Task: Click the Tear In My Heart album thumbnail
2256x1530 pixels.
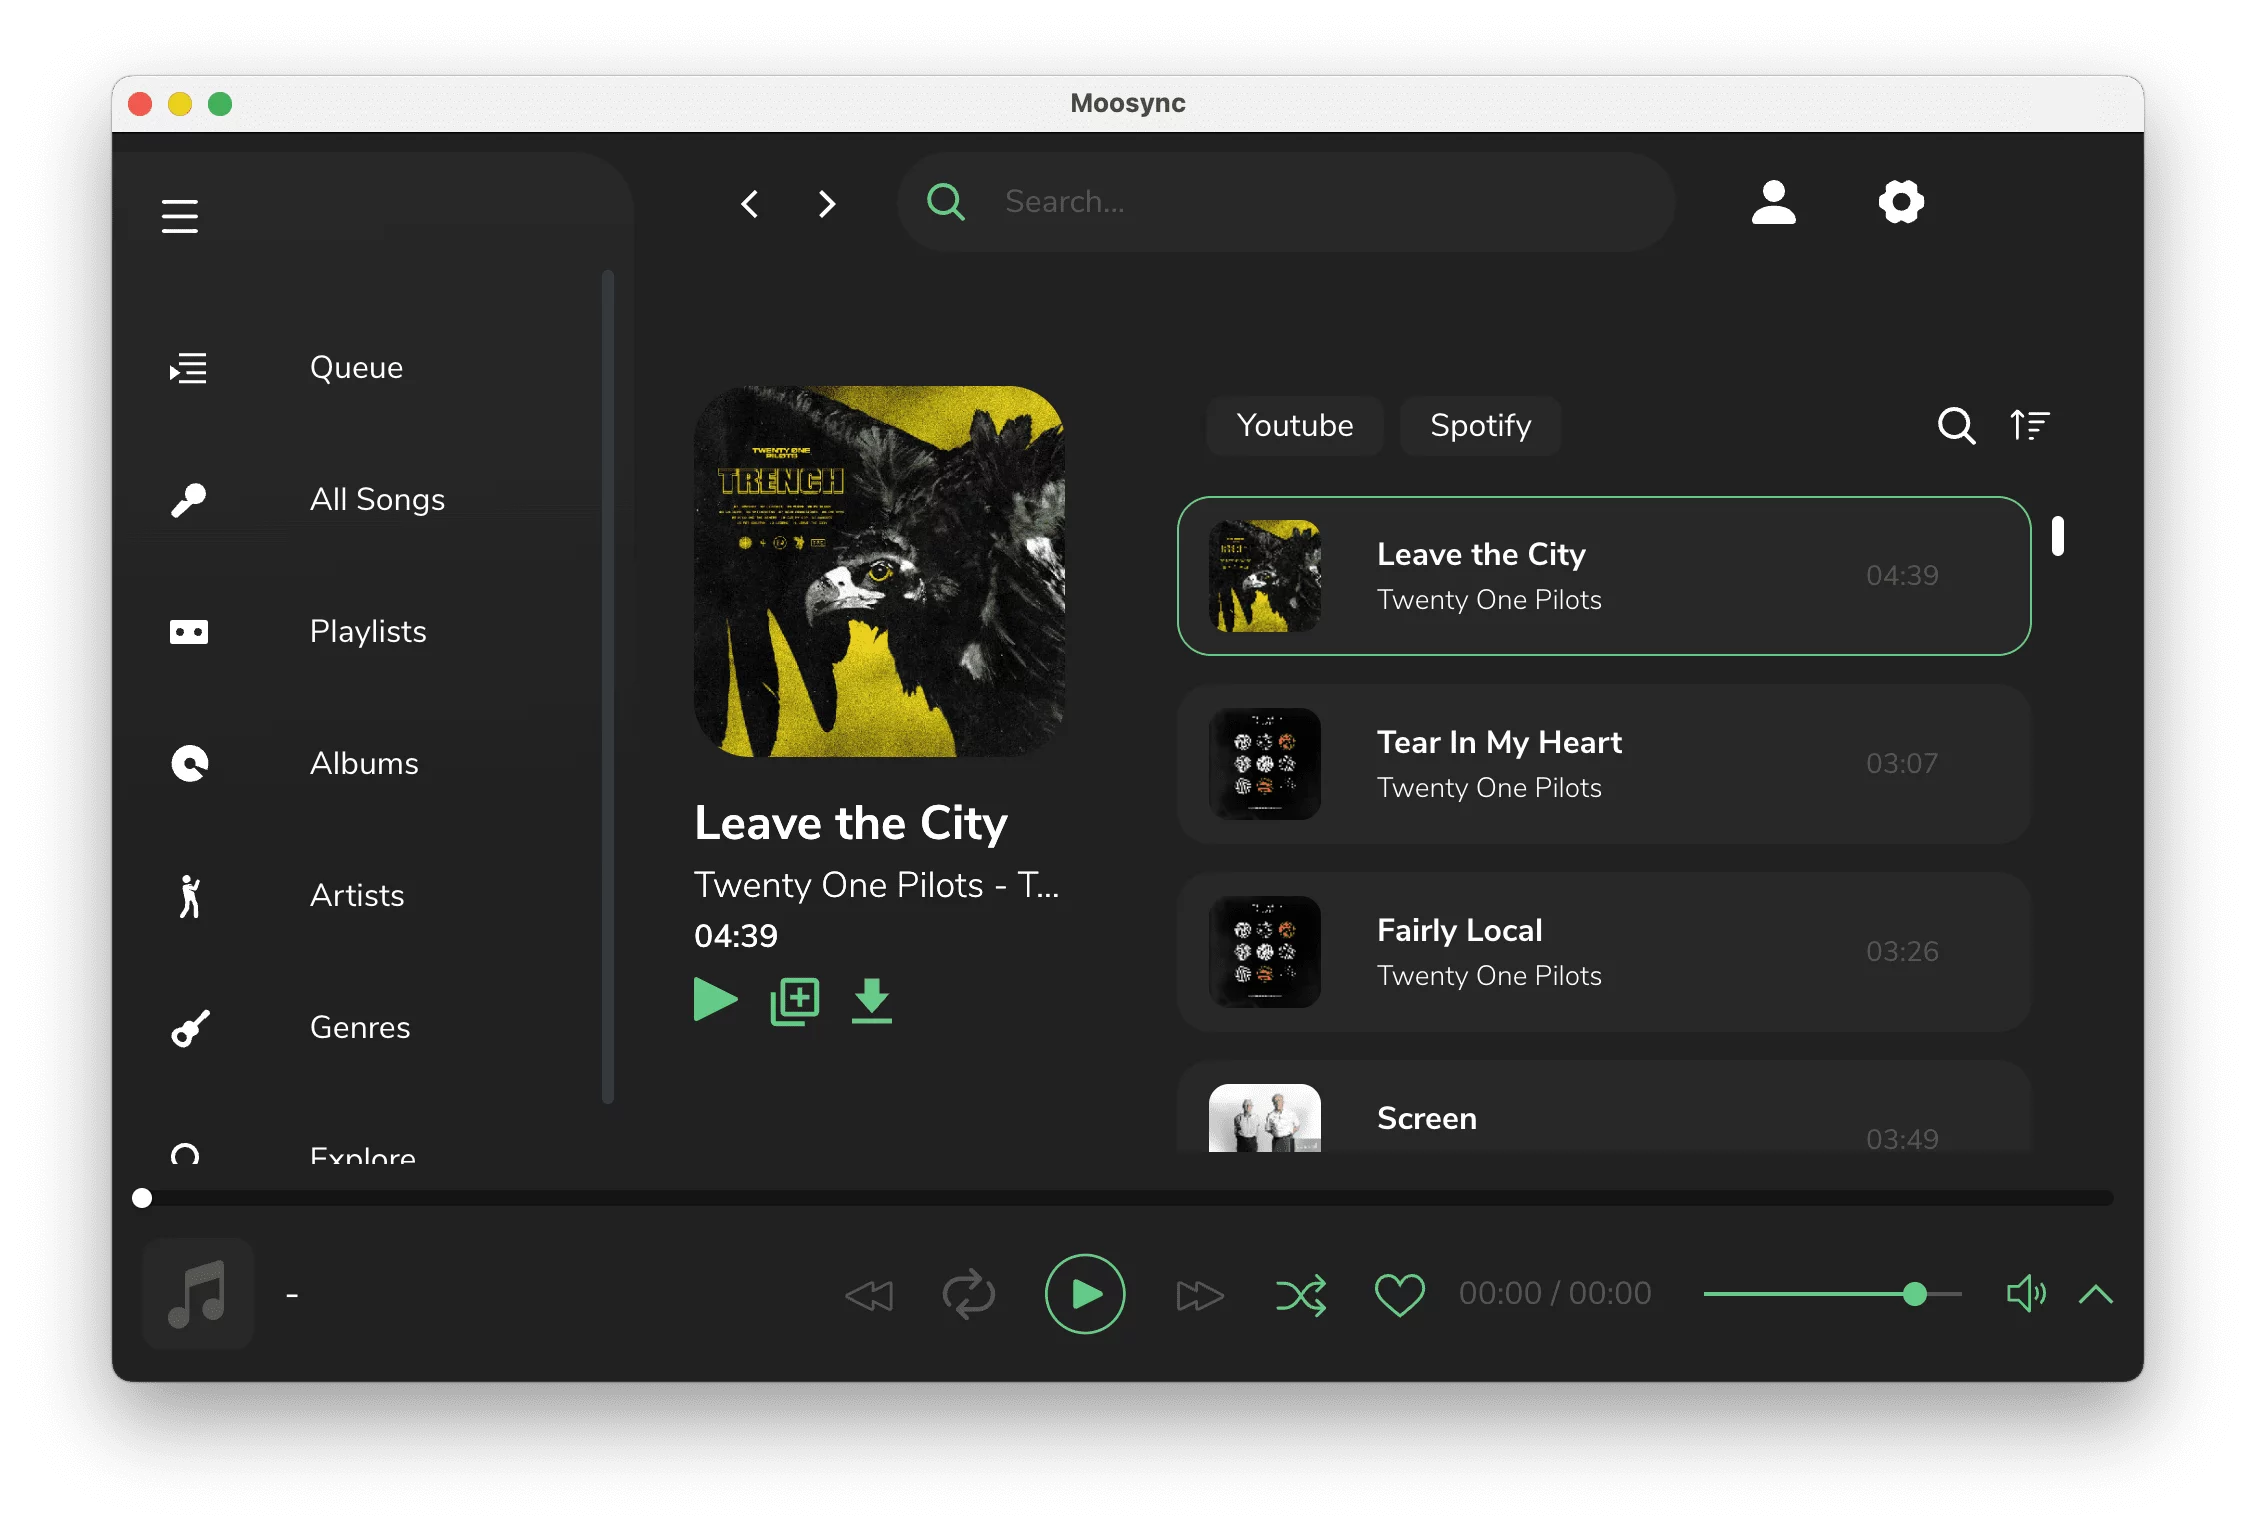Action: [1265, 764]
